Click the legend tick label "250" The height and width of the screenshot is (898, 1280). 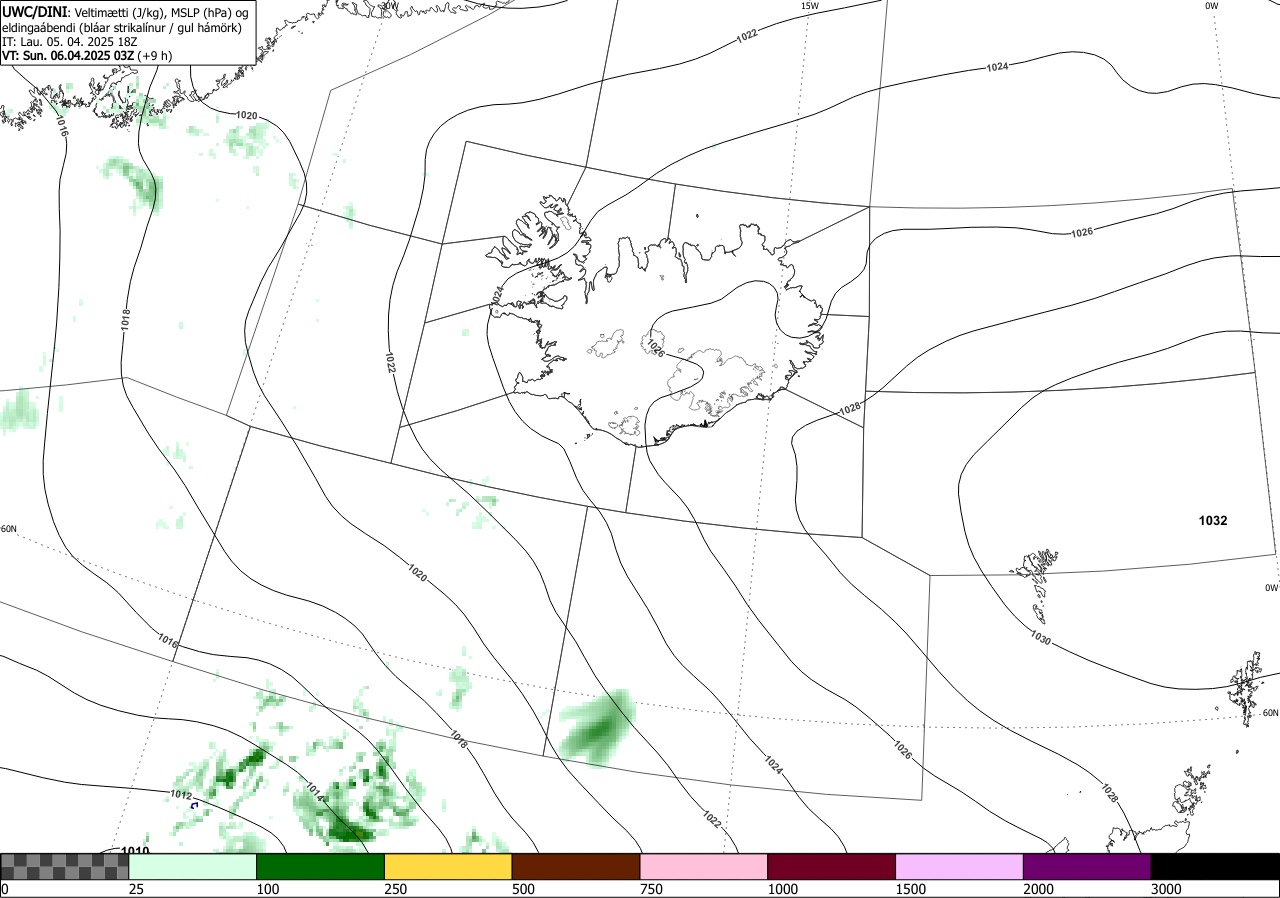(395, 889)
